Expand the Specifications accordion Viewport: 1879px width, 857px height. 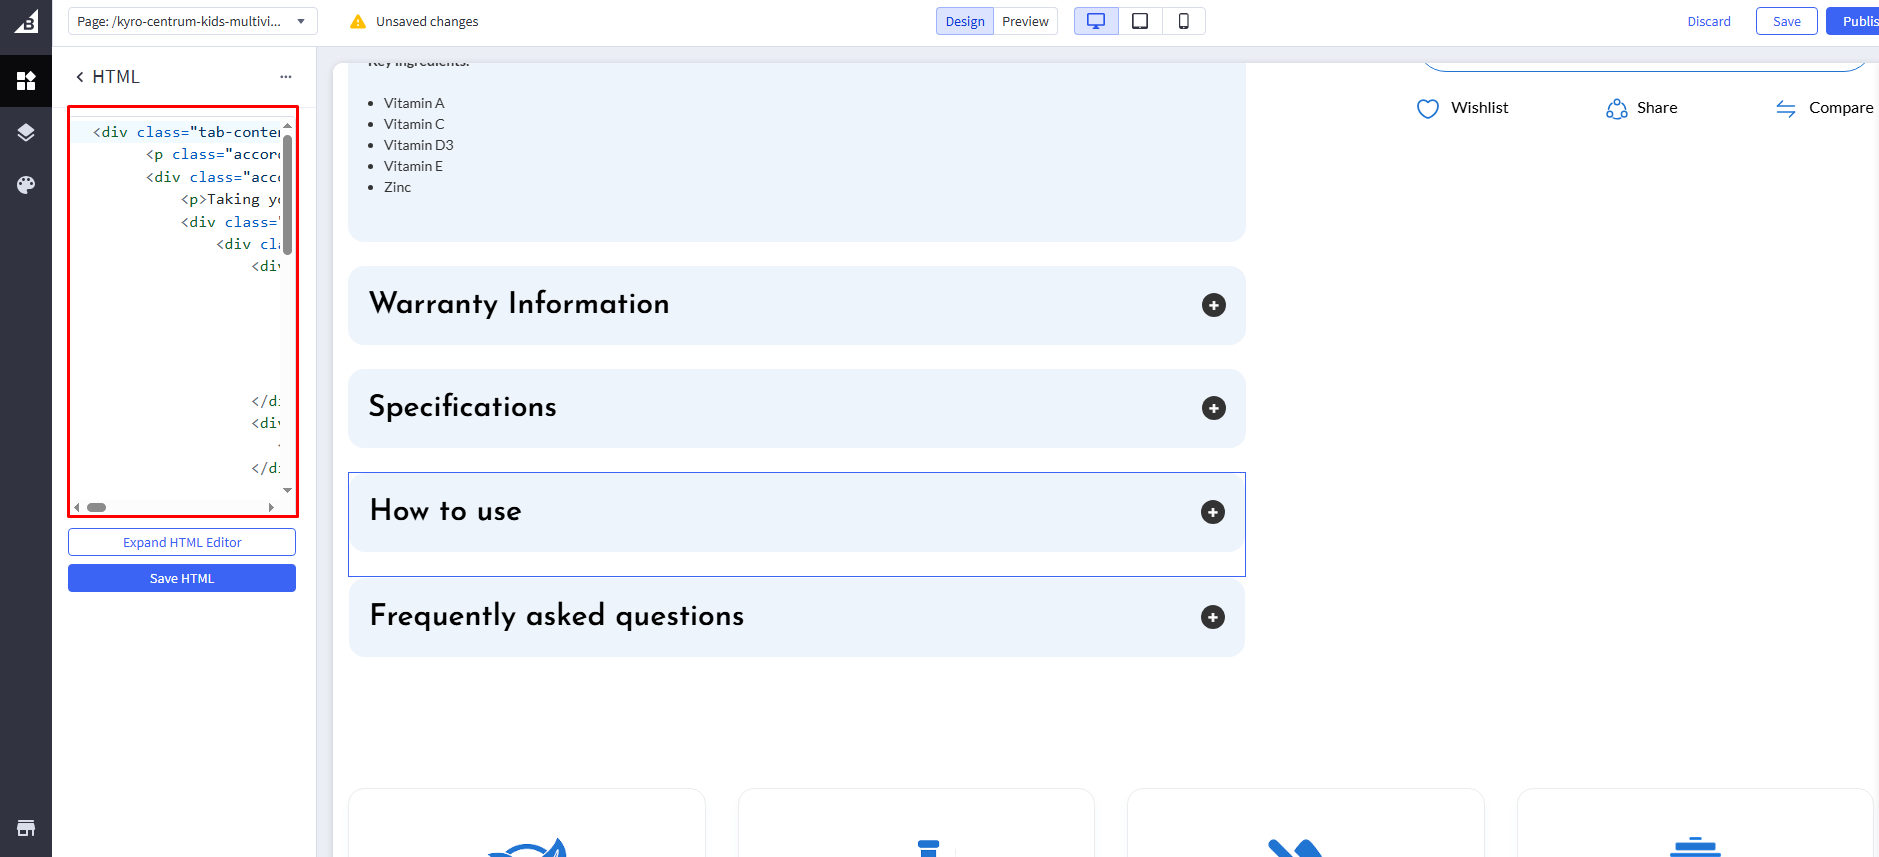(x=1213, y=408)
